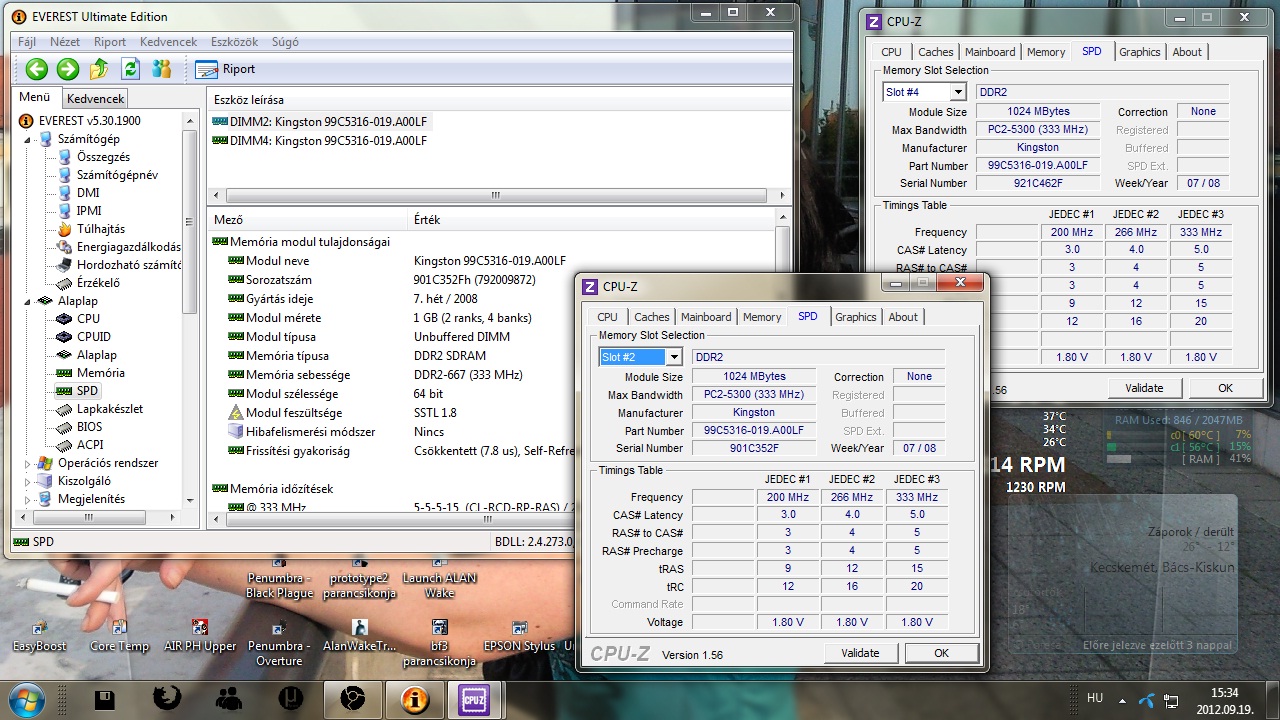Select DMI in the EVEREST tree

(x=88, y=193)
